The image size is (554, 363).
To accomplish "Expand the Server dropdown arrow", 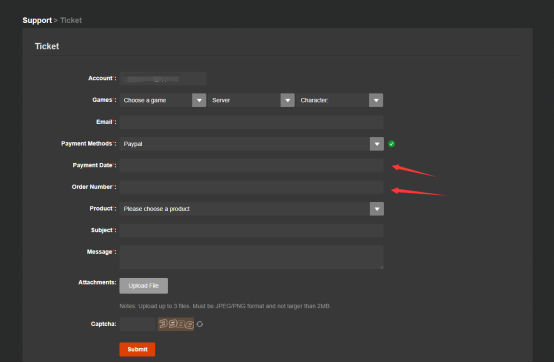I will click(x=288, y=100).
